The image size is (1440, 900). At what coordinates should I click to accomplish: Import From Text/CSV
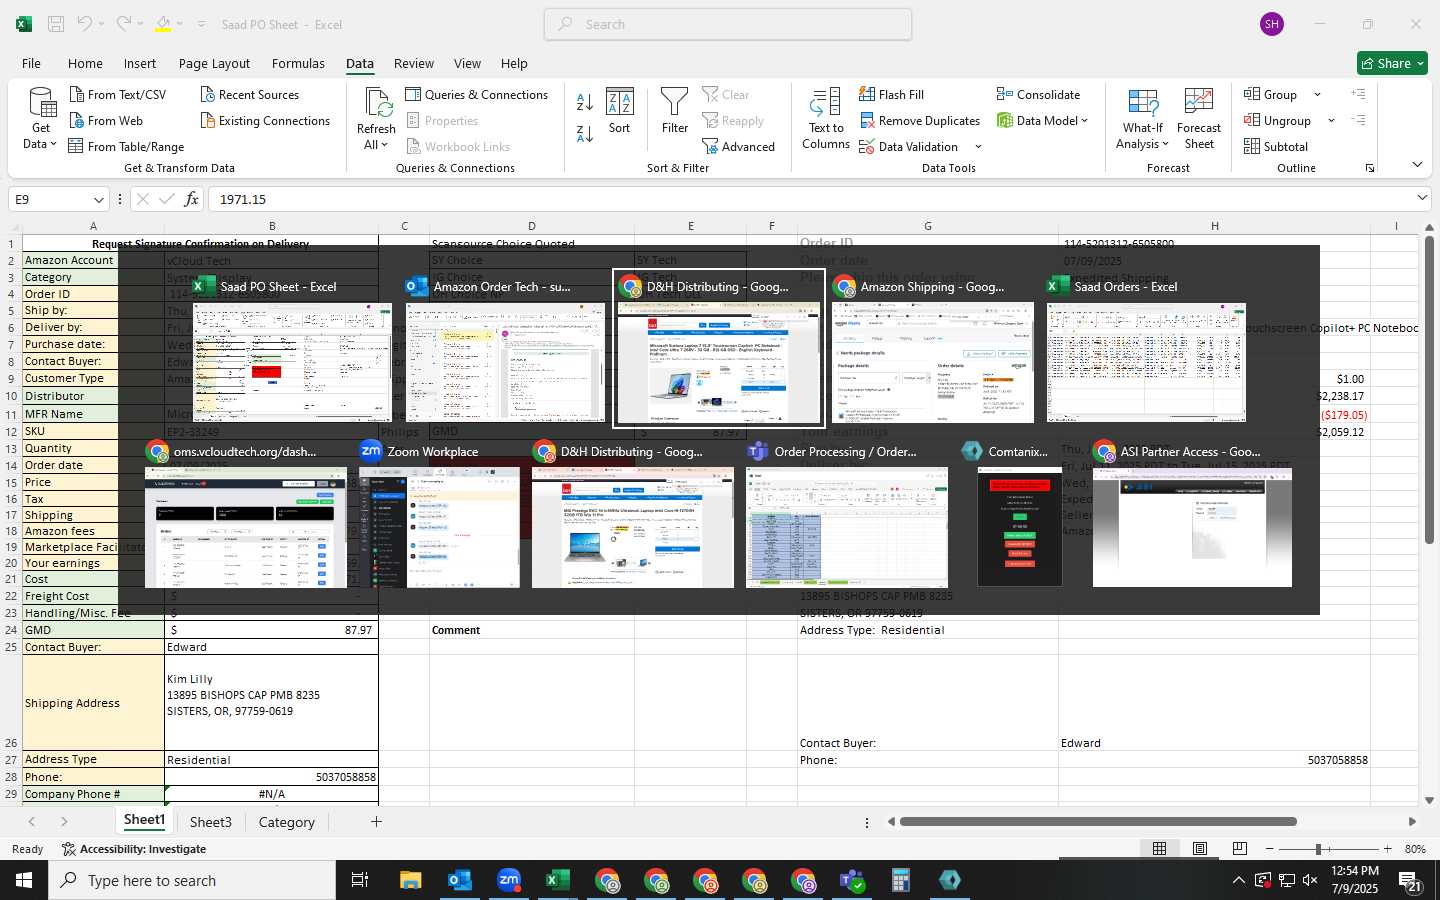pos(118,94)
